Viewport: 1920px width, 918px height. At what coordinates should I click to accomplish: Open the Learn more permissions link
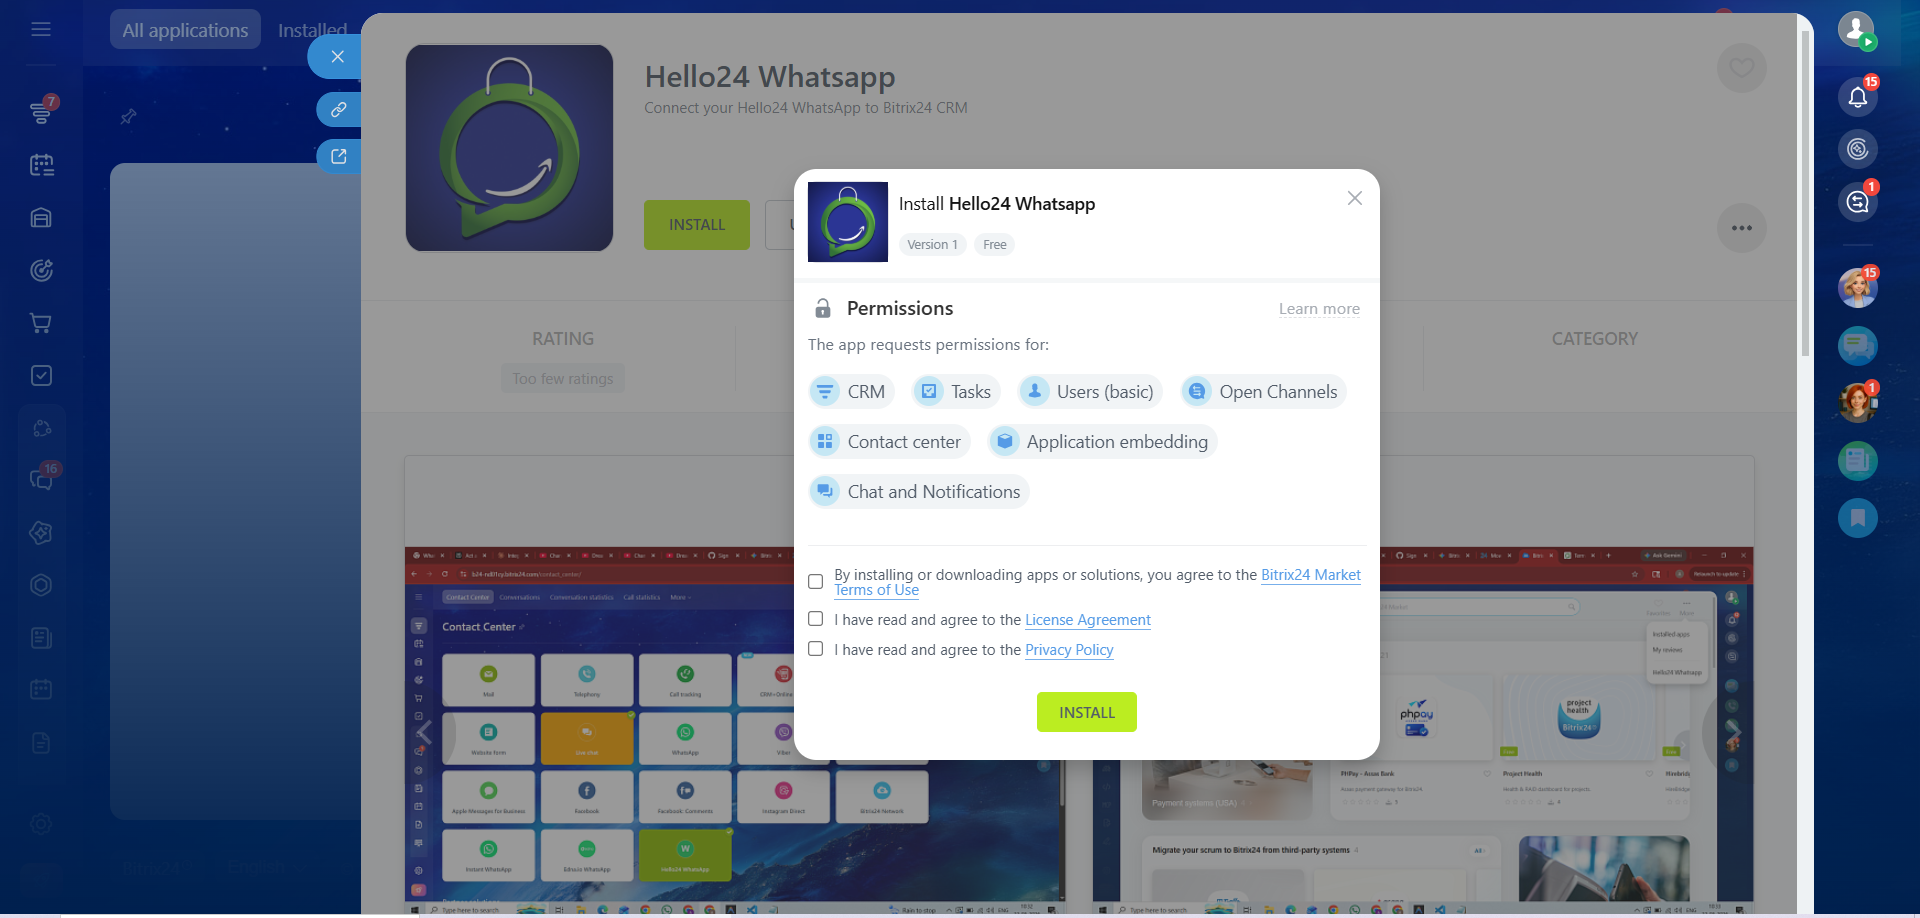point(1319,309)
